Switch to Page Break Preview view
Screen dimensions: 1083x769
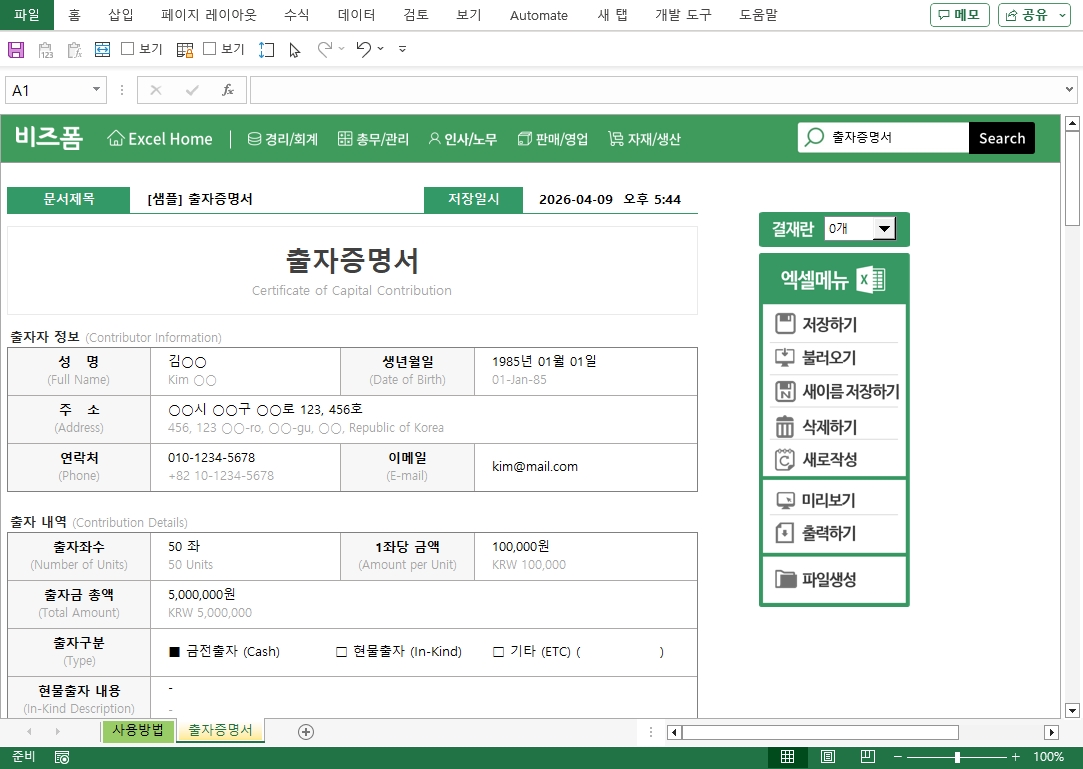[868, 757]
